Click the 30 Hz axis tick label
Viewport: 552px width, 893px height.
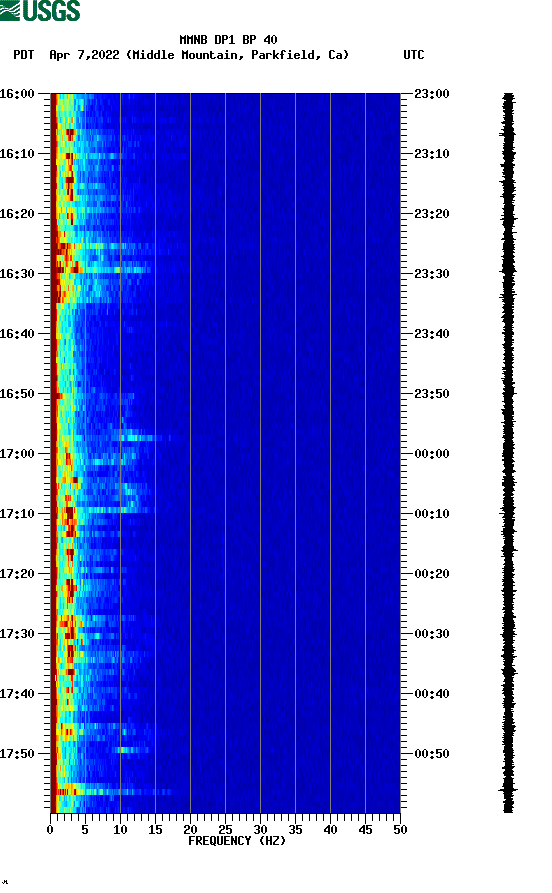pyautogui.click(x=260, y=830)
